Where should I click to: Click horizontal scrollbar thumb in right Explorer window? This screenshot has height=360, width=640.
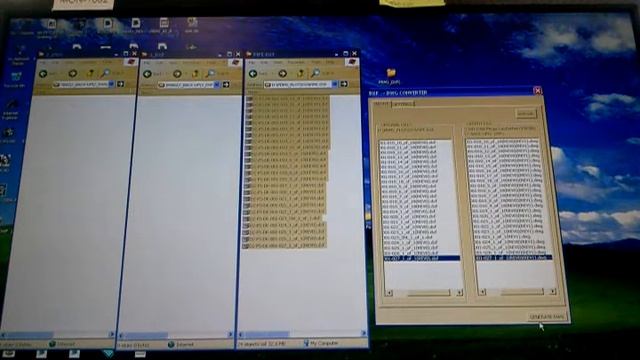[267, 334]
